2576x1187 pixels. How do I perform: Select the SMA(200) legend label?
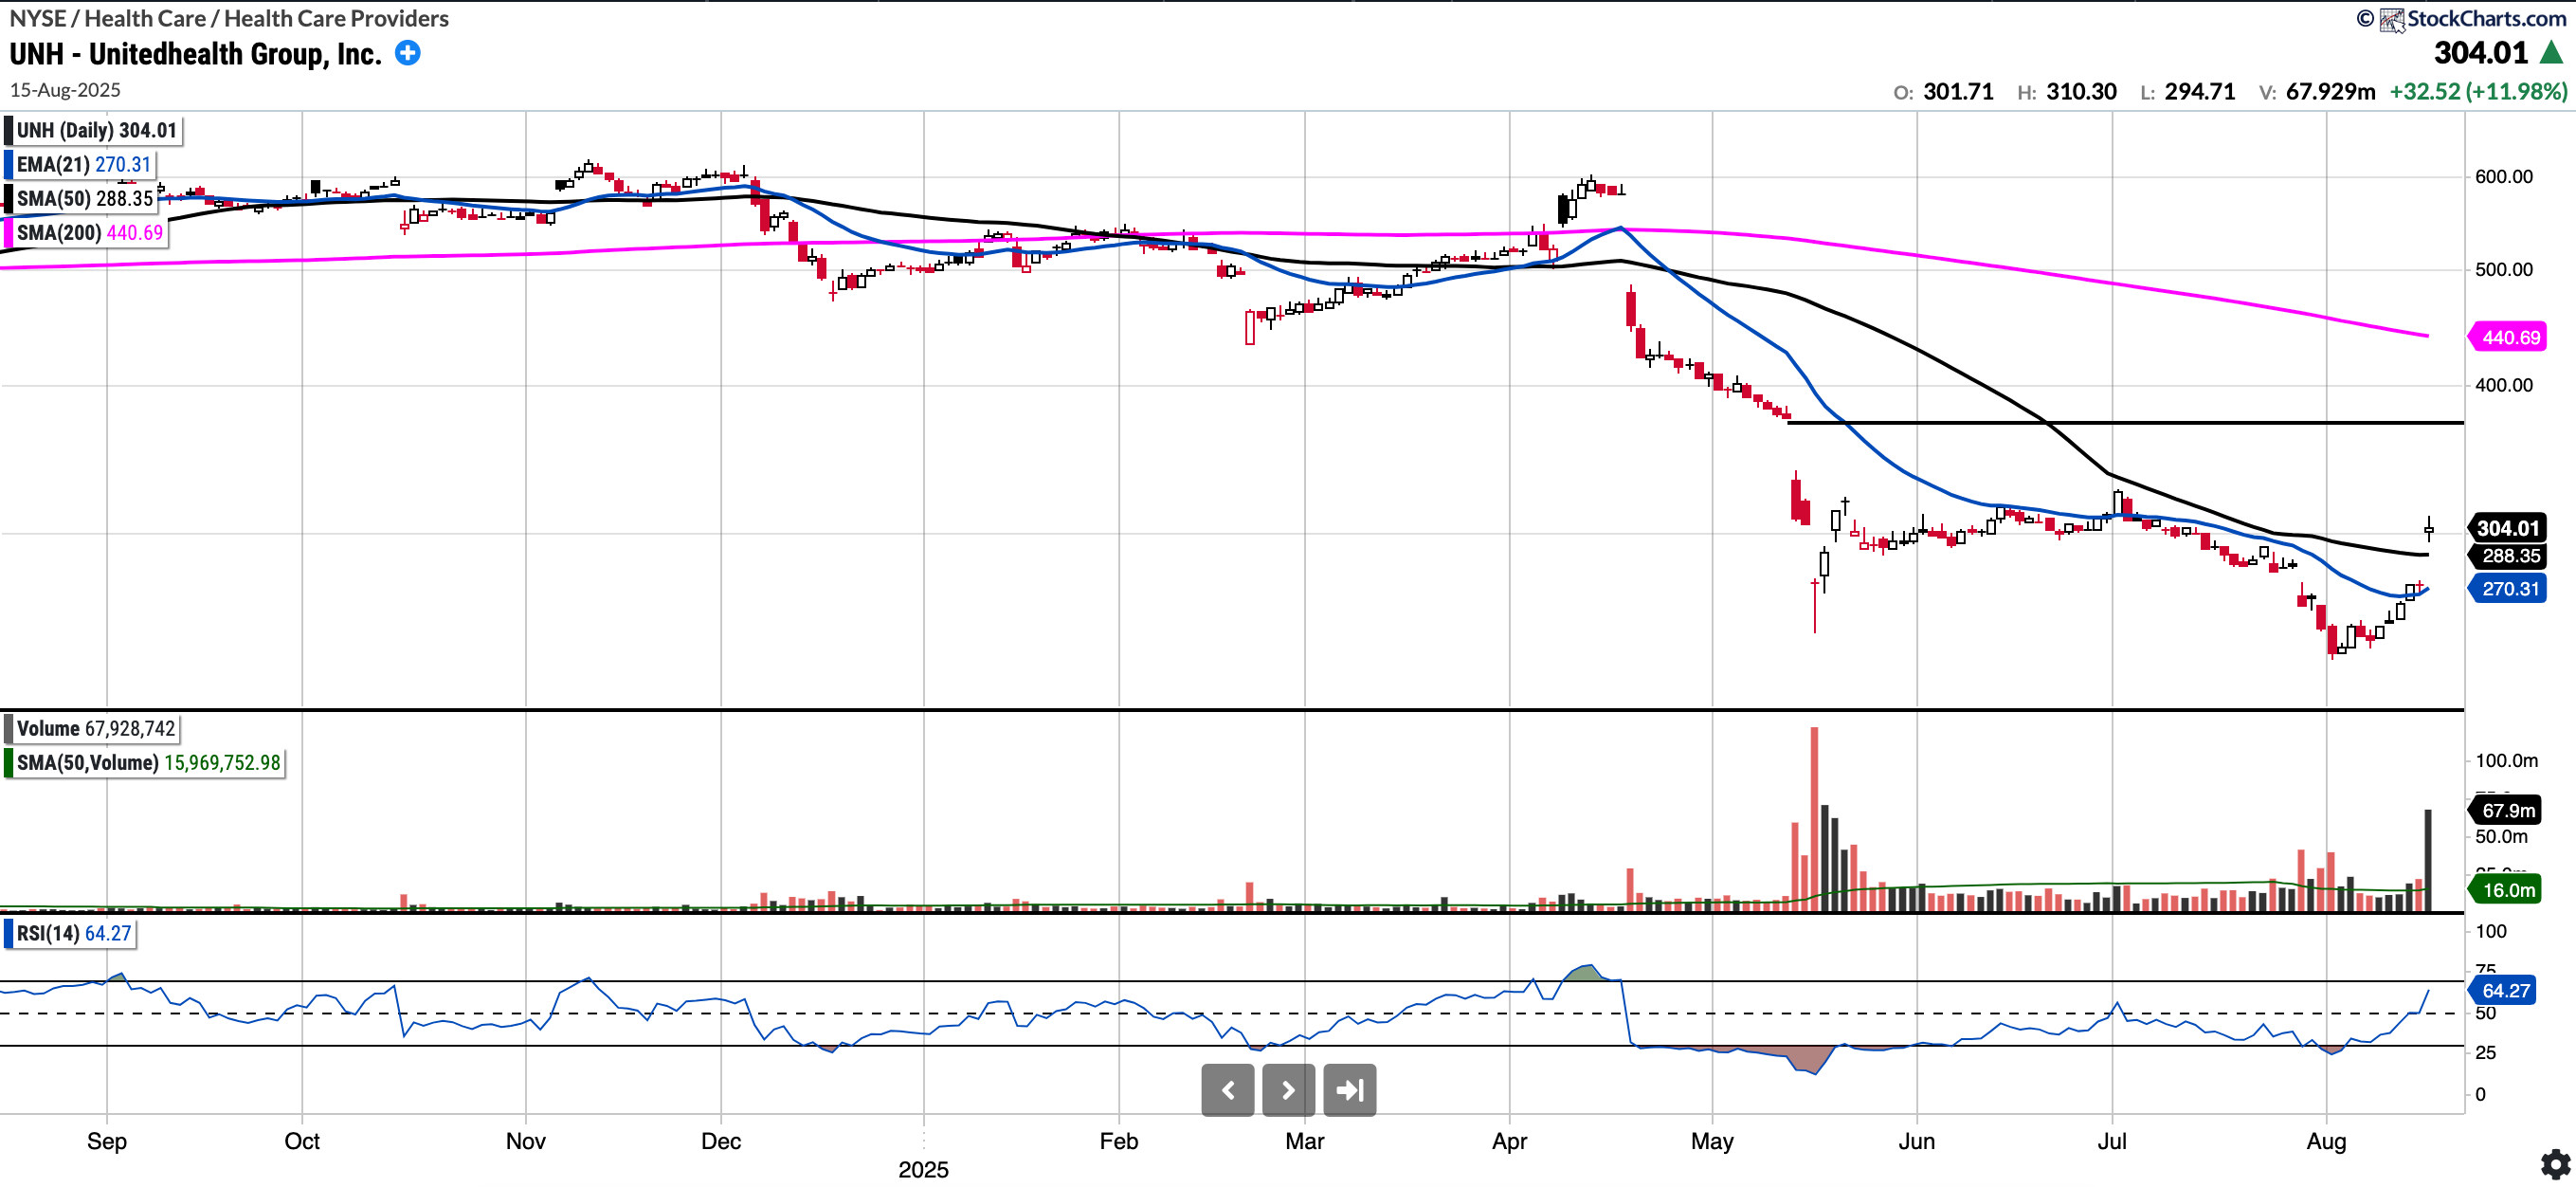click(x=88, y=232)
